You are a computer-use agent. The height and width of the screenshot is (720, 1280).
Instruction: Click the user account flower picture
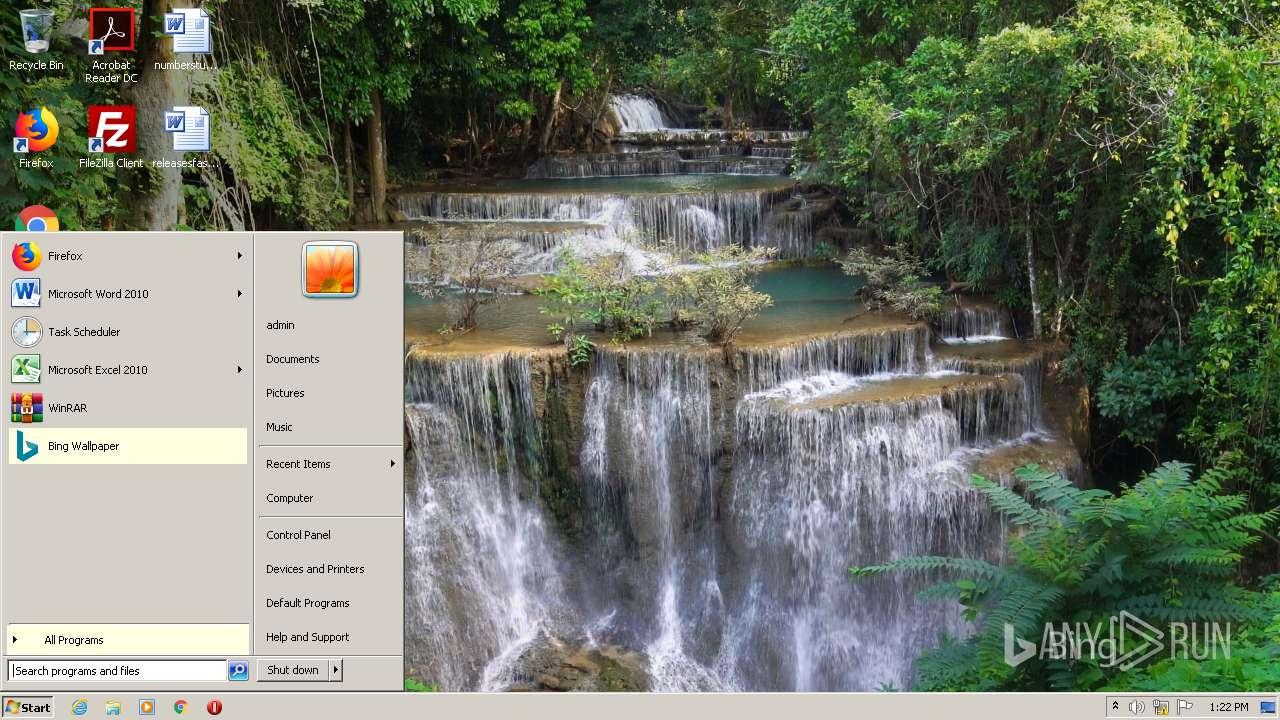coord(330,270)
